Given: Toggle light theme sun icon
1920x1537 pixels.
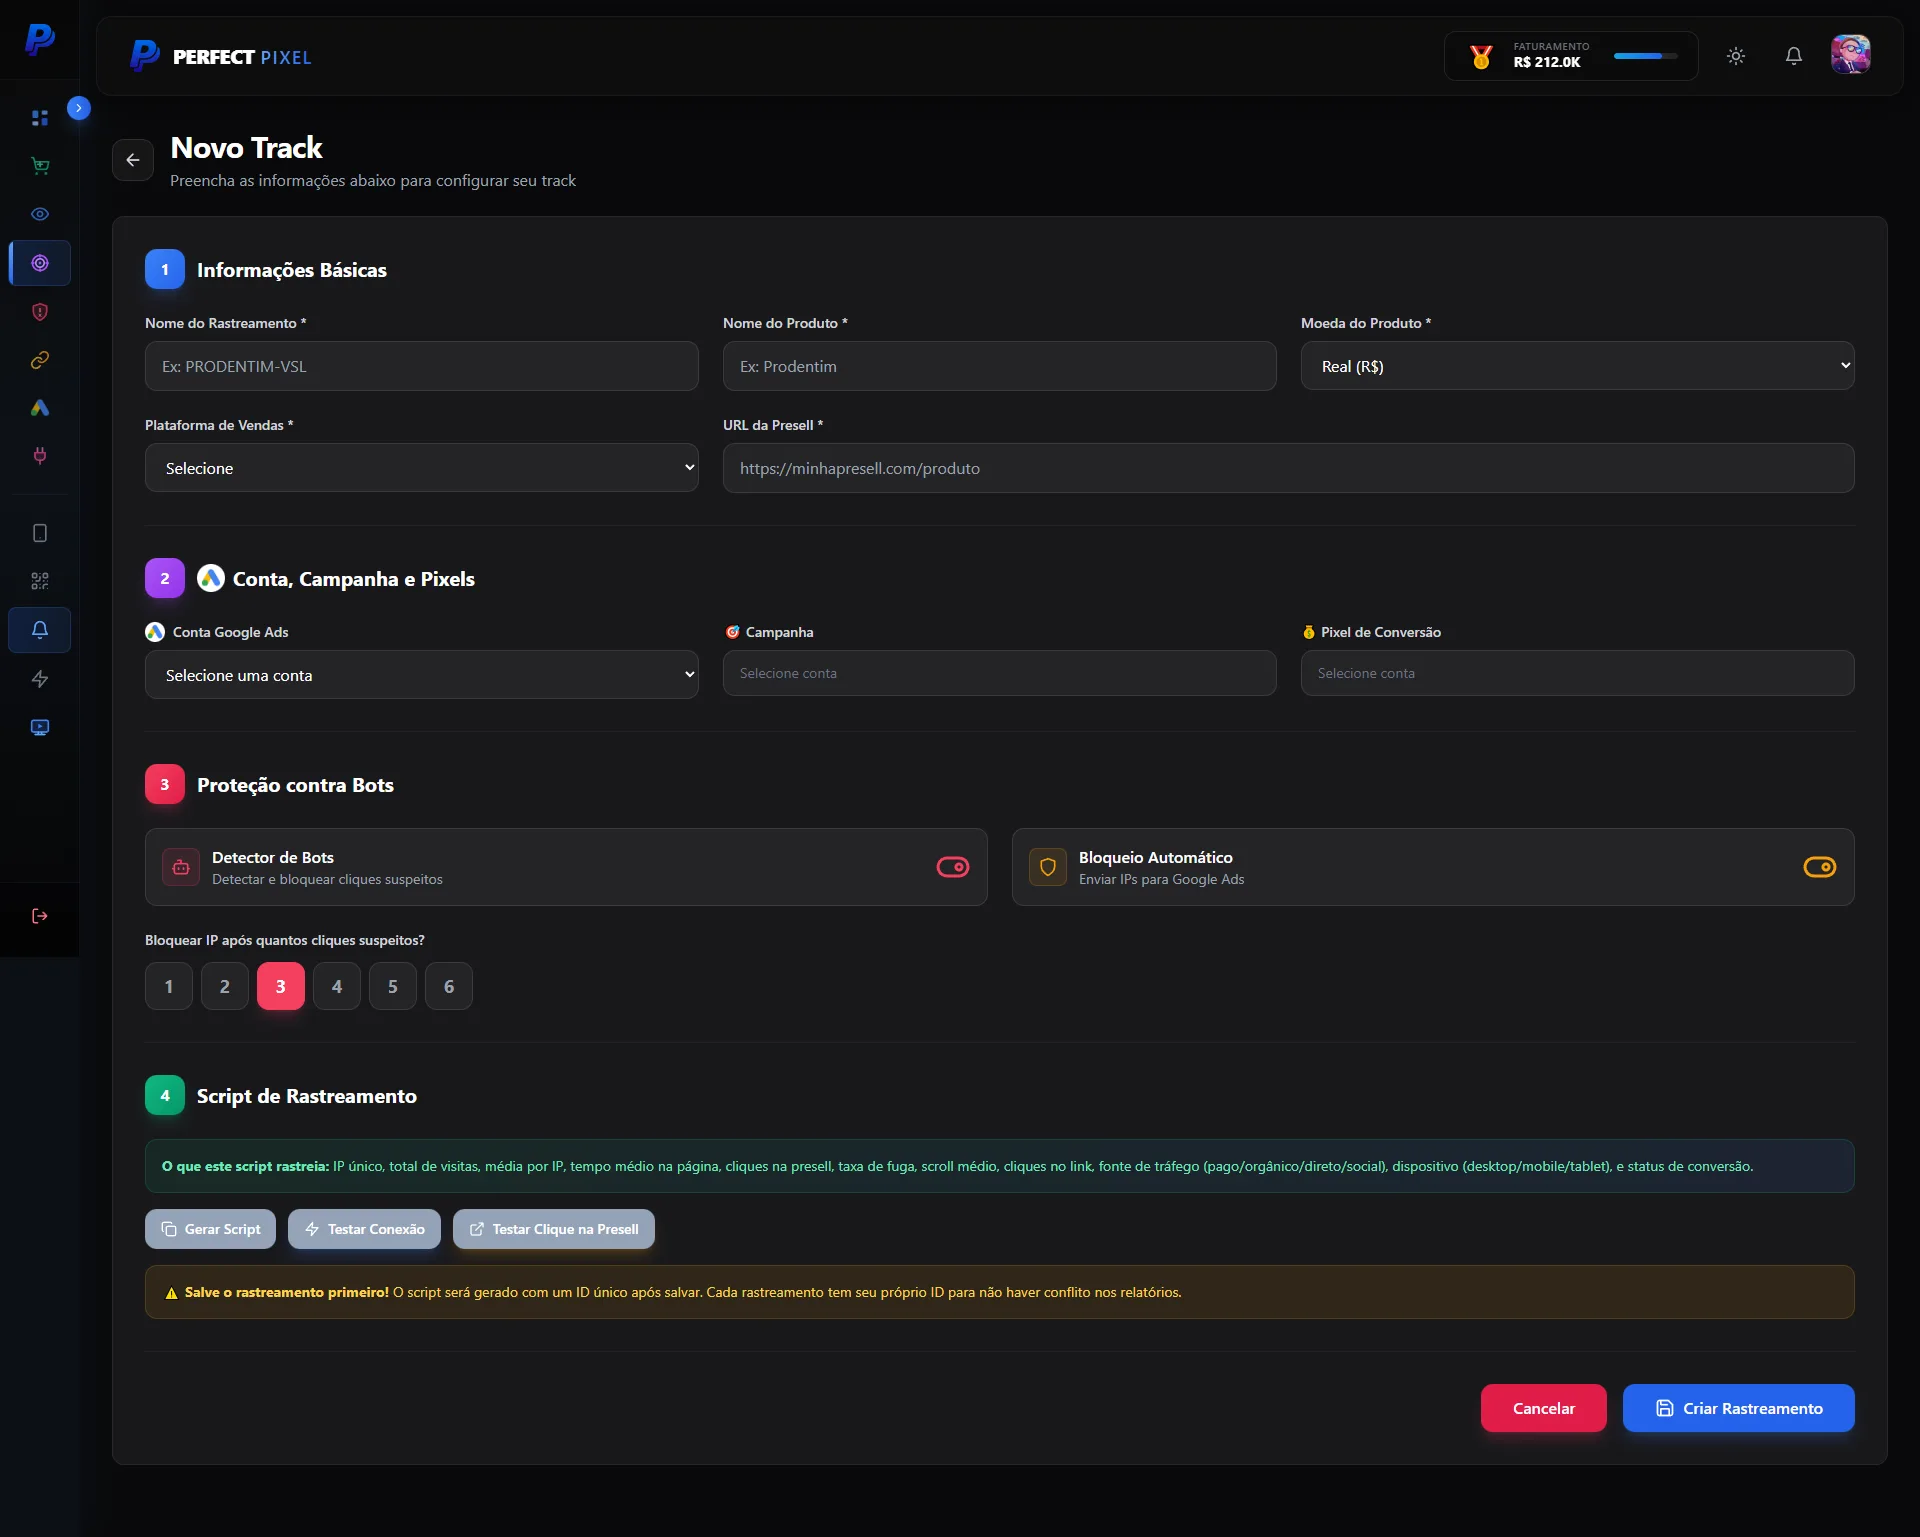Looking at the screenshot, I should tap(1736, 56).
